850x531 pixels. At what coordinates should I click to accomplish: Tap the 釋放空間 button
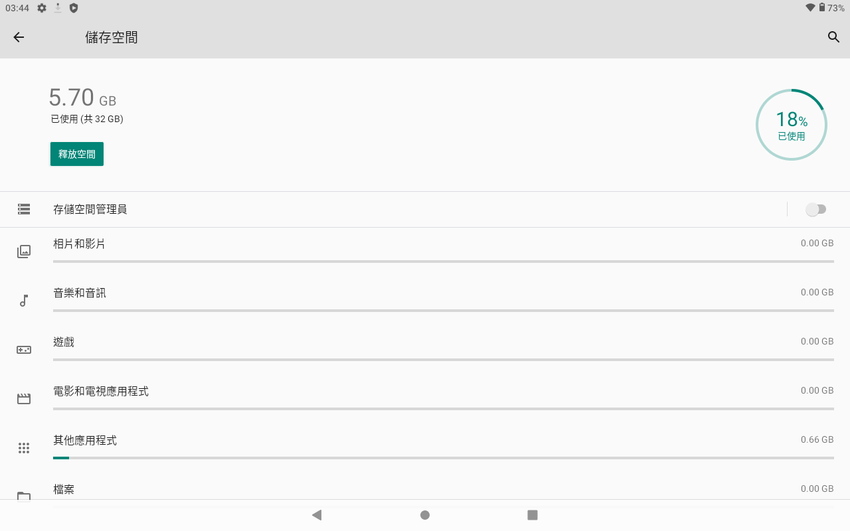click(x=77, y=154)
